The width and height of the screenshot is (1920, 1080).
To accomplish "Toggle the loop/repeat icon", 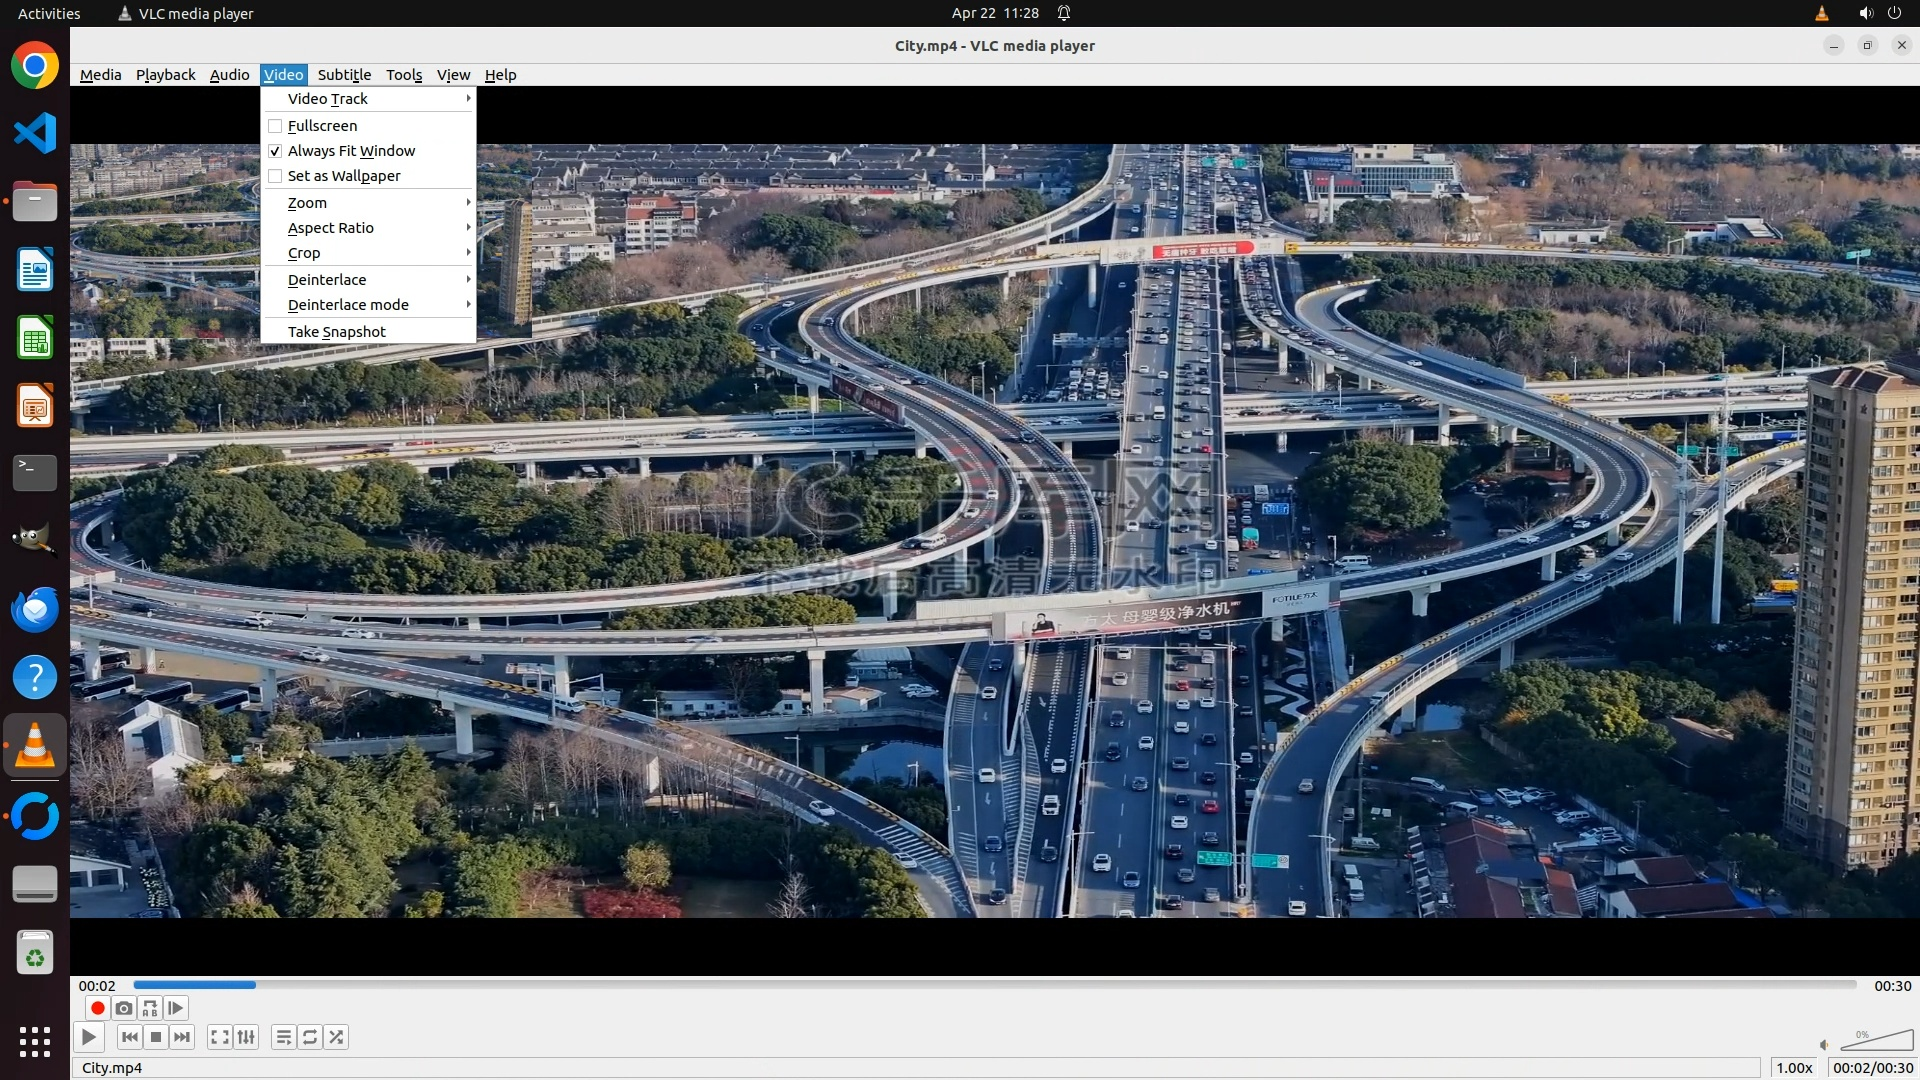I will 310,1037.
